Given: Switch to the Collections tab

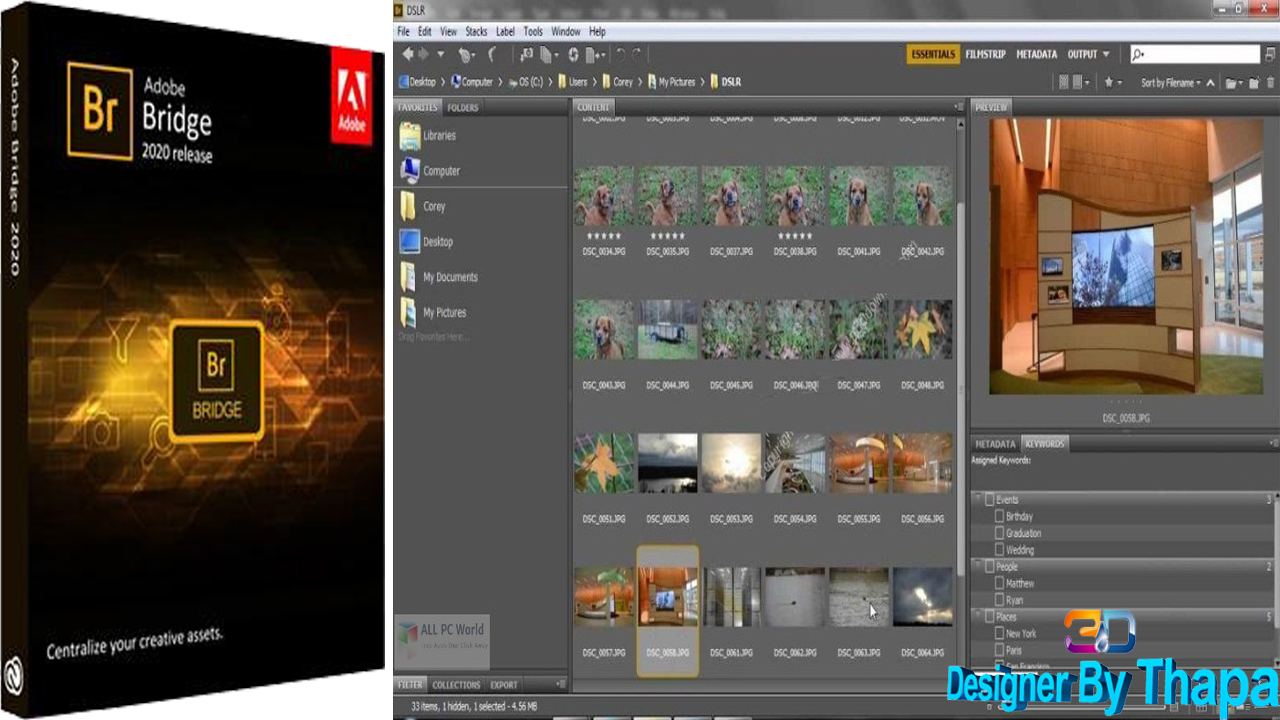Looking at the screenshot, I should pos(456,685).
